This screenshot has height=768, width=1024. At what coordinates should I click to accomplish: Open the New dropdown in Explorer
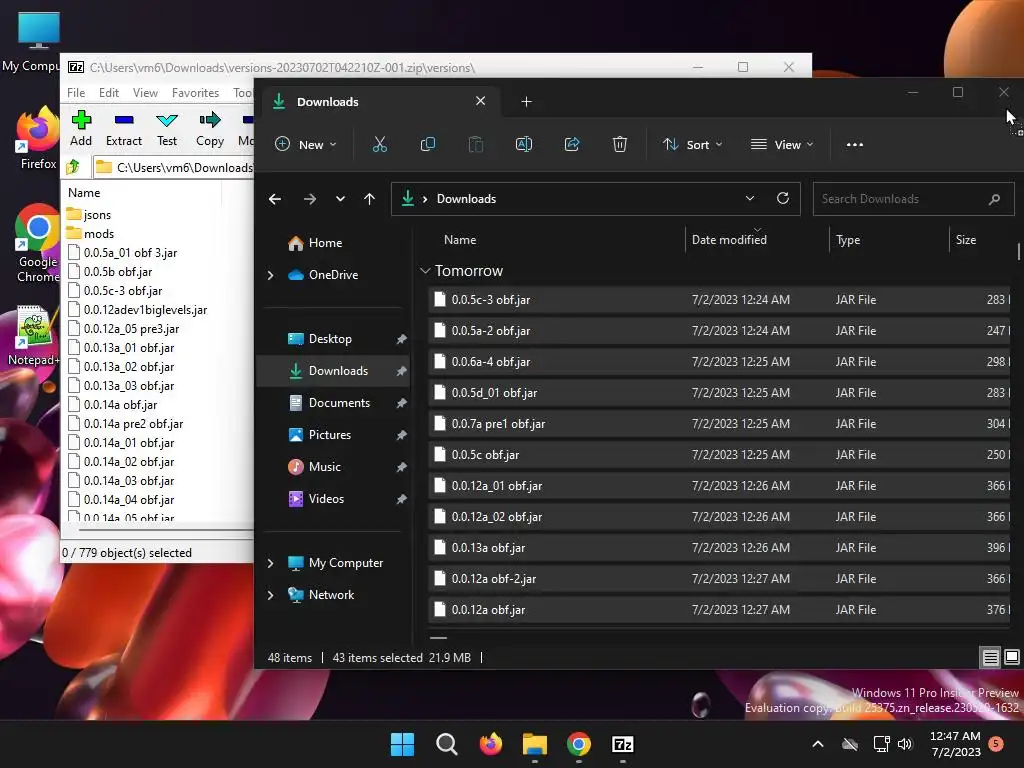(x=306, y=144)
